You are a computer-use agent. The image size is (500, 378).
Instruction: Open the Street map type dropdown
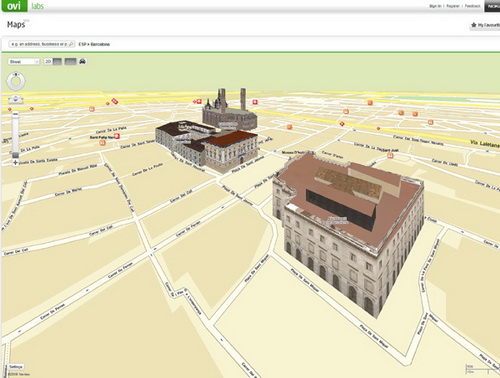pos(24,62)
